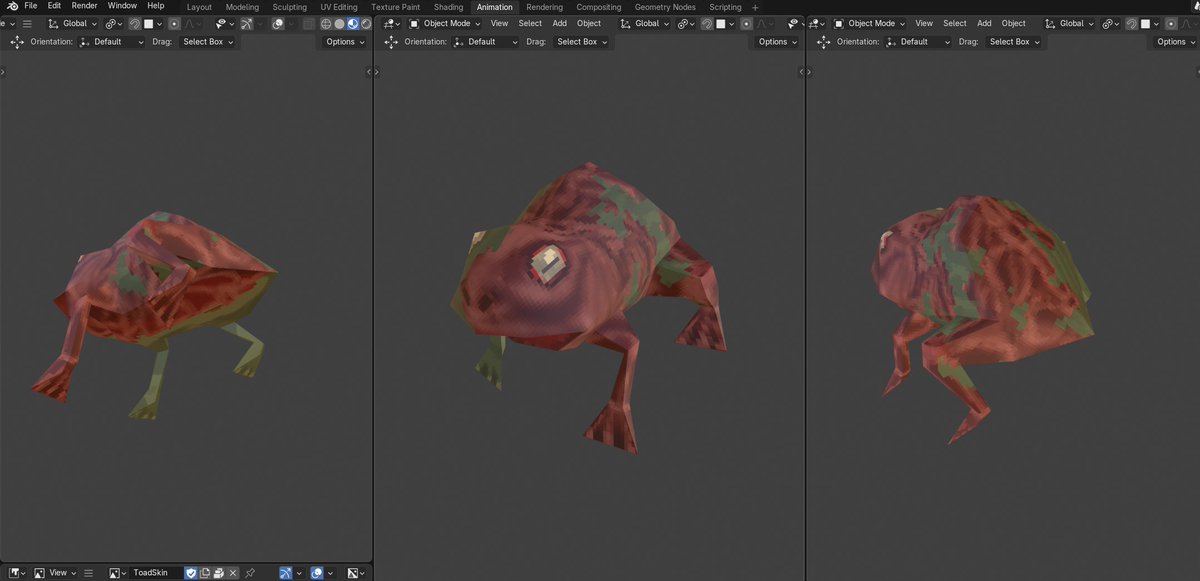Click the Blender logo icon
The height and width of the screenshot is (581, 1200).
(x=11, y=6)
